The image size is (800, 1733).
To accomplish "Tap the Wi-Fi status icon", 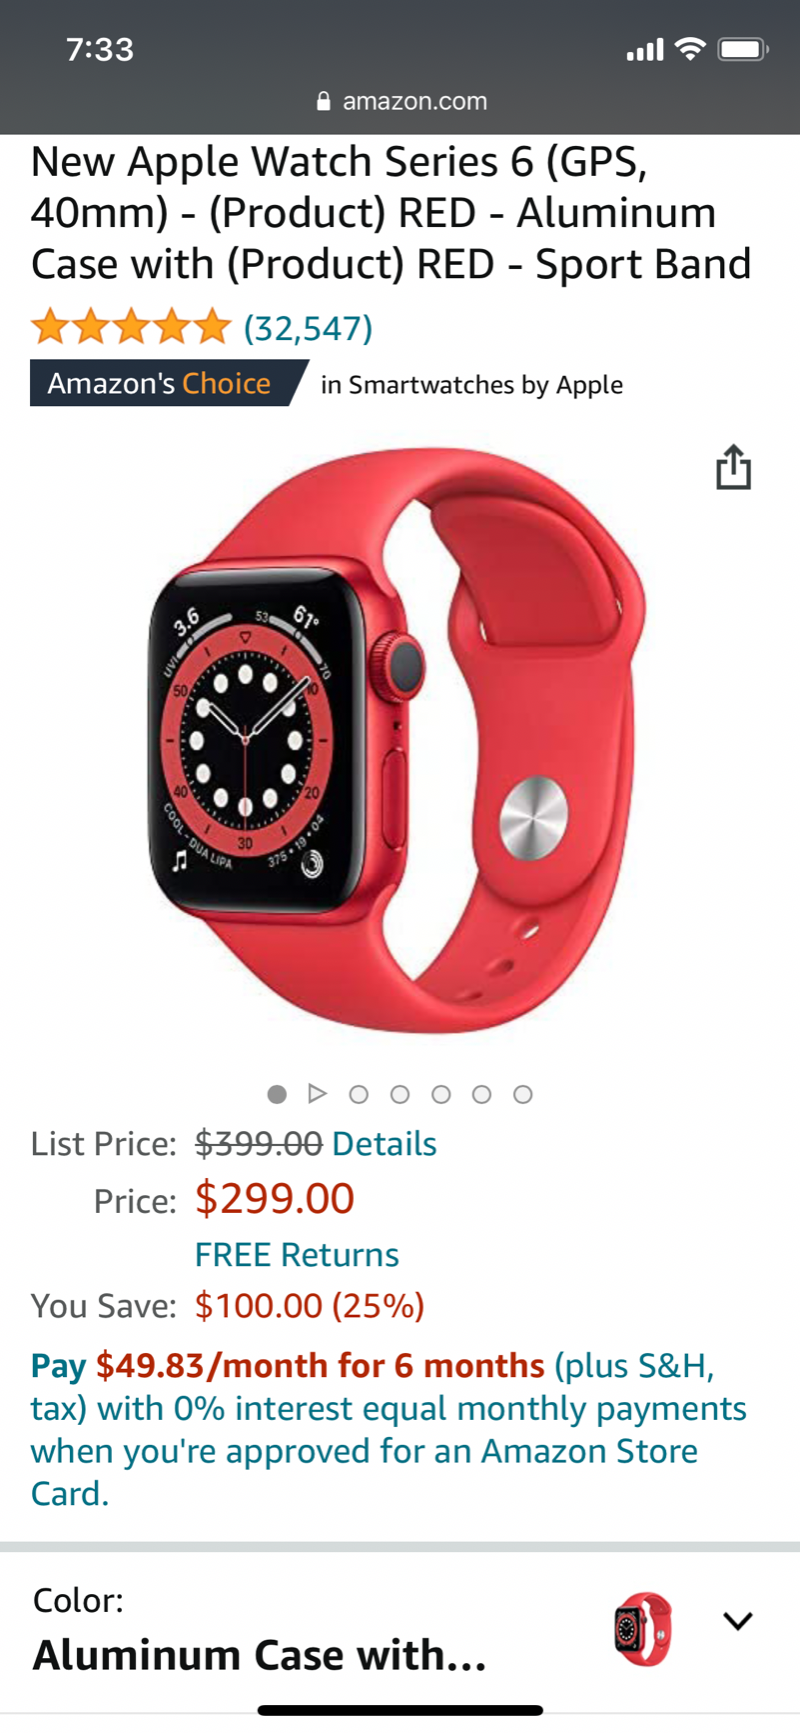I will point(690,48).
